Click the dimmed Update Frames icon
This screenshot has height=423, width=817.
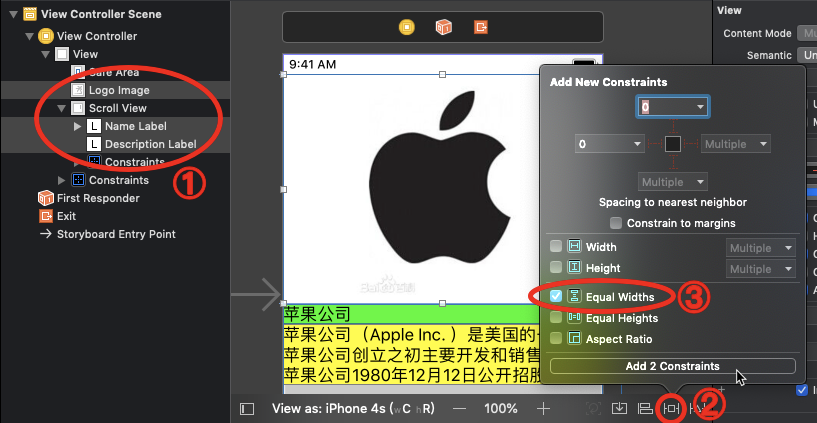tap(593, 409)
